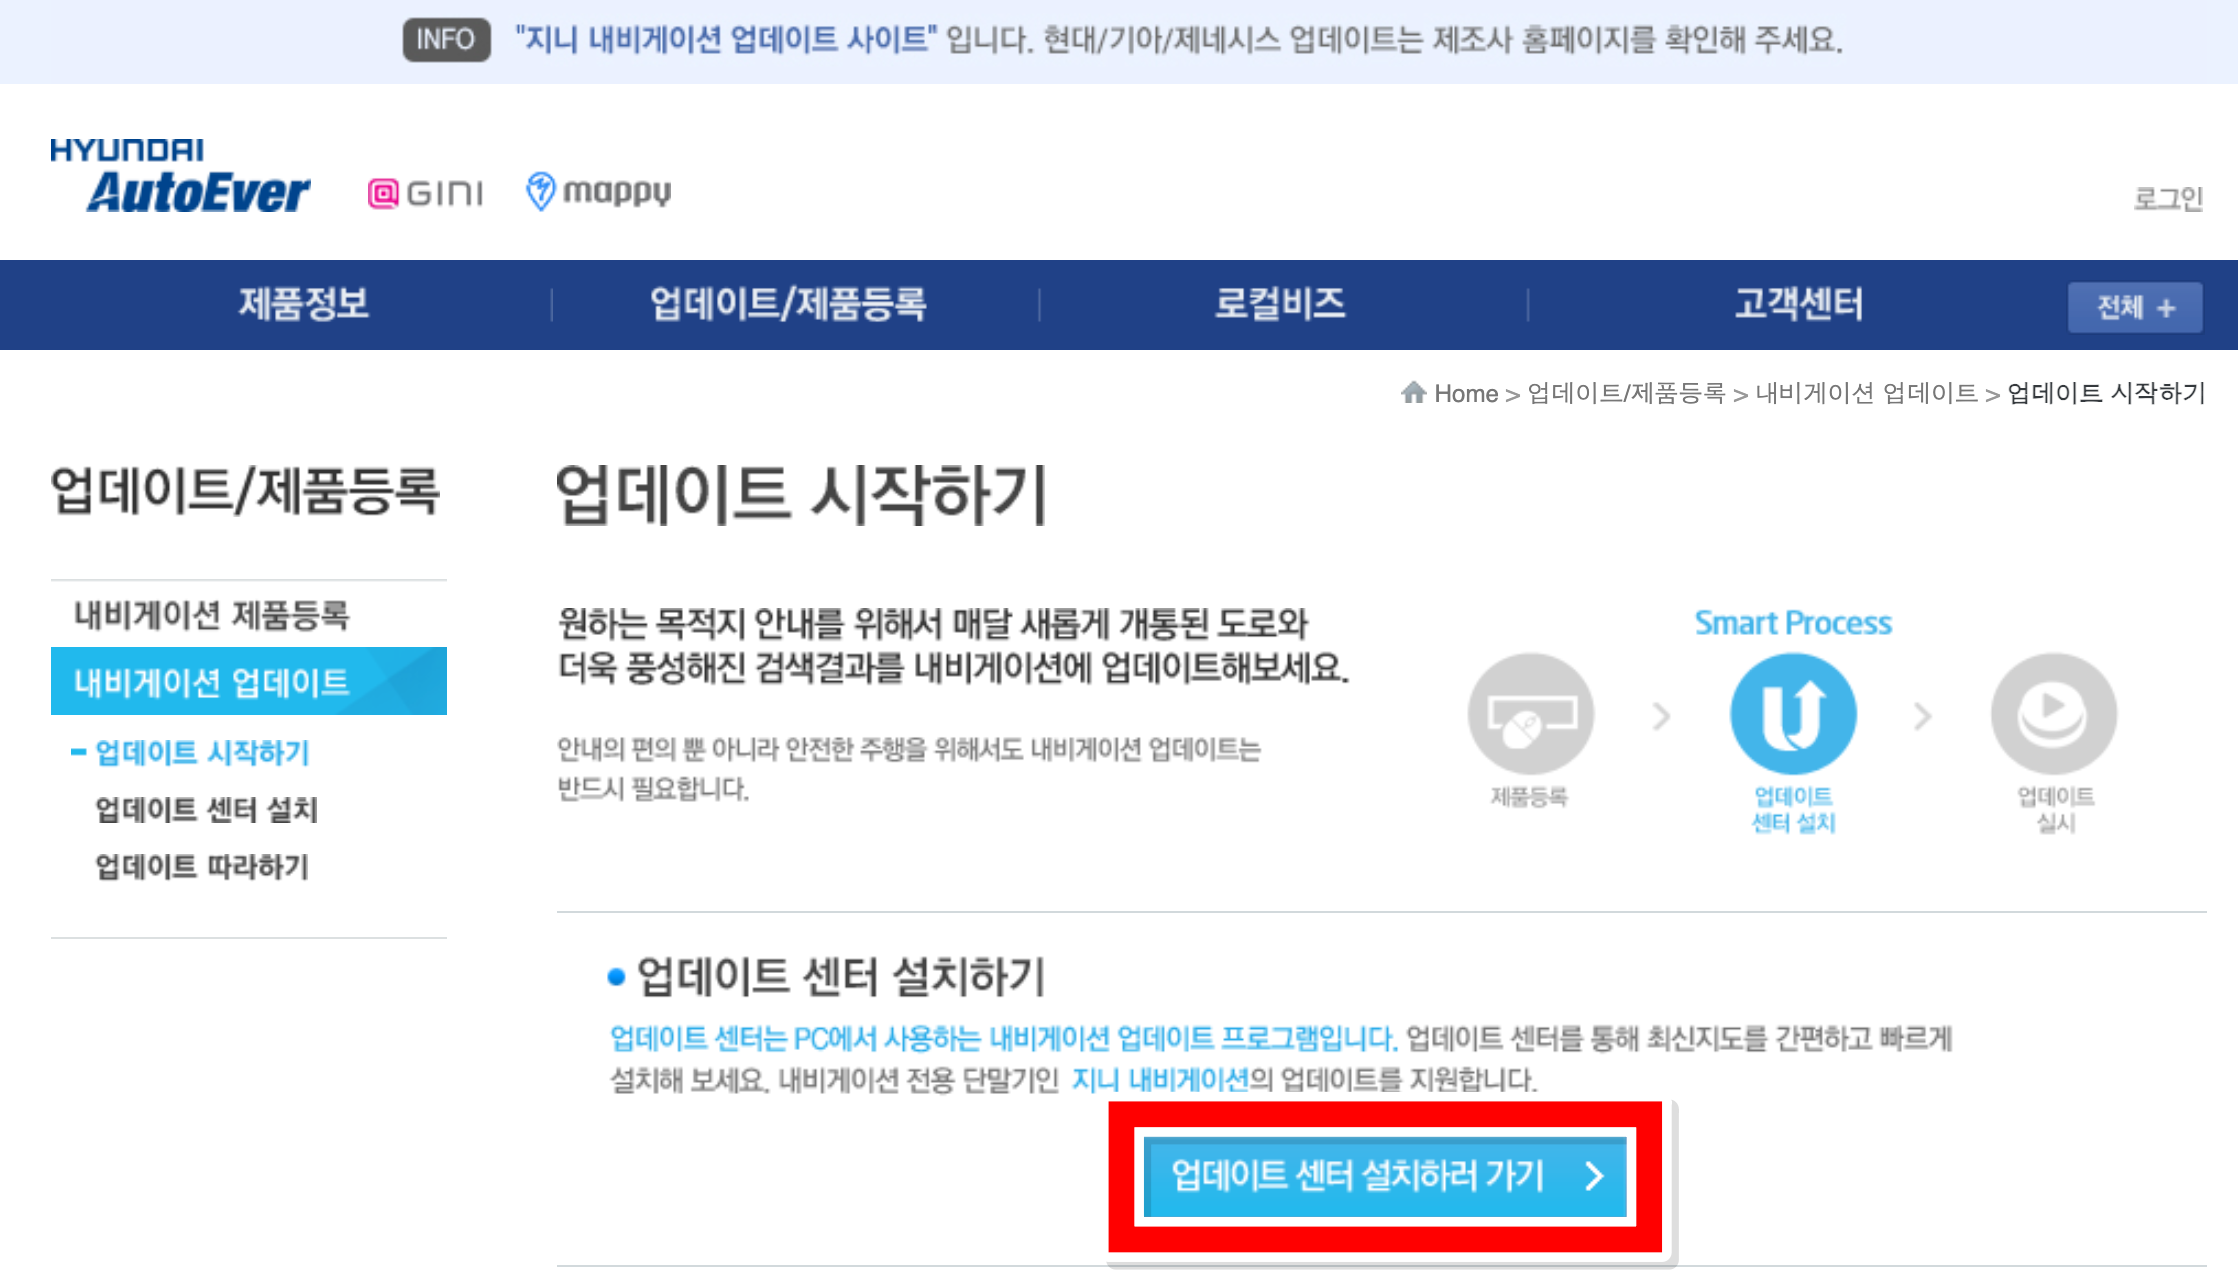Open the 로컬비즈 navigation menu
The height and width of the screenshot is (1286, 2238).
[1279, 304]
